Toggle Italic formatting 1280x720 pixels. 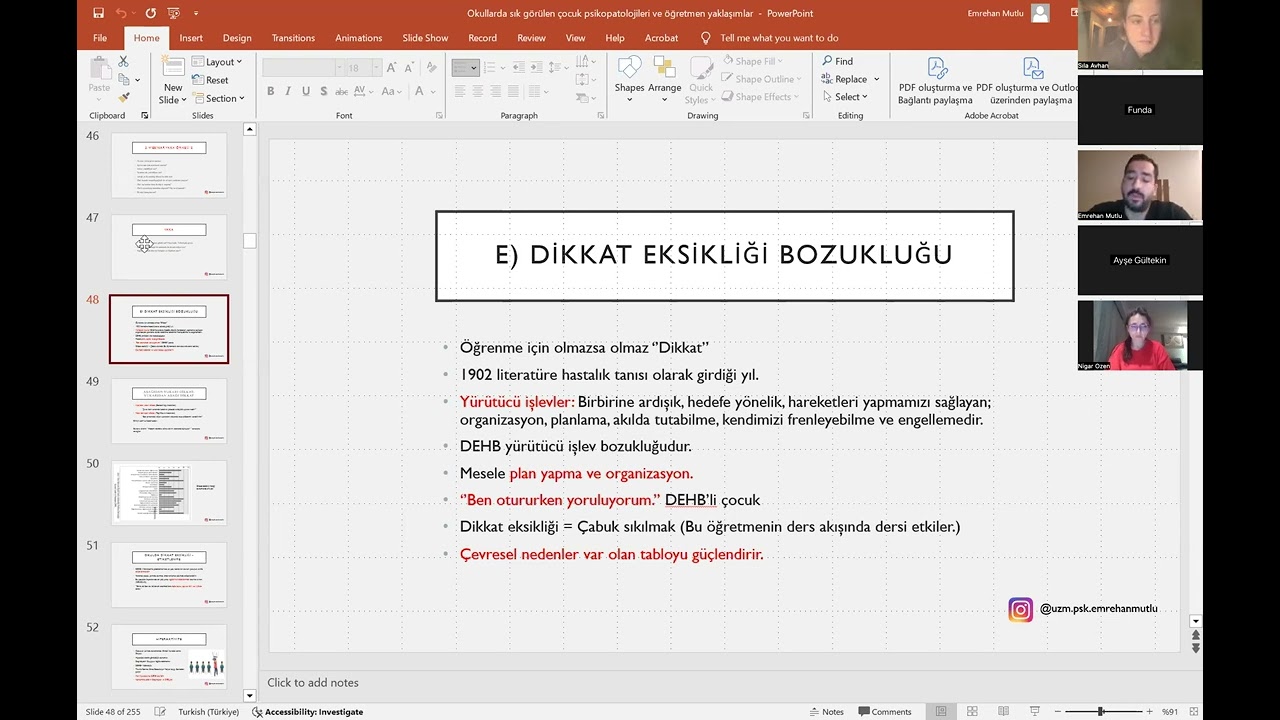coord(288,91)
